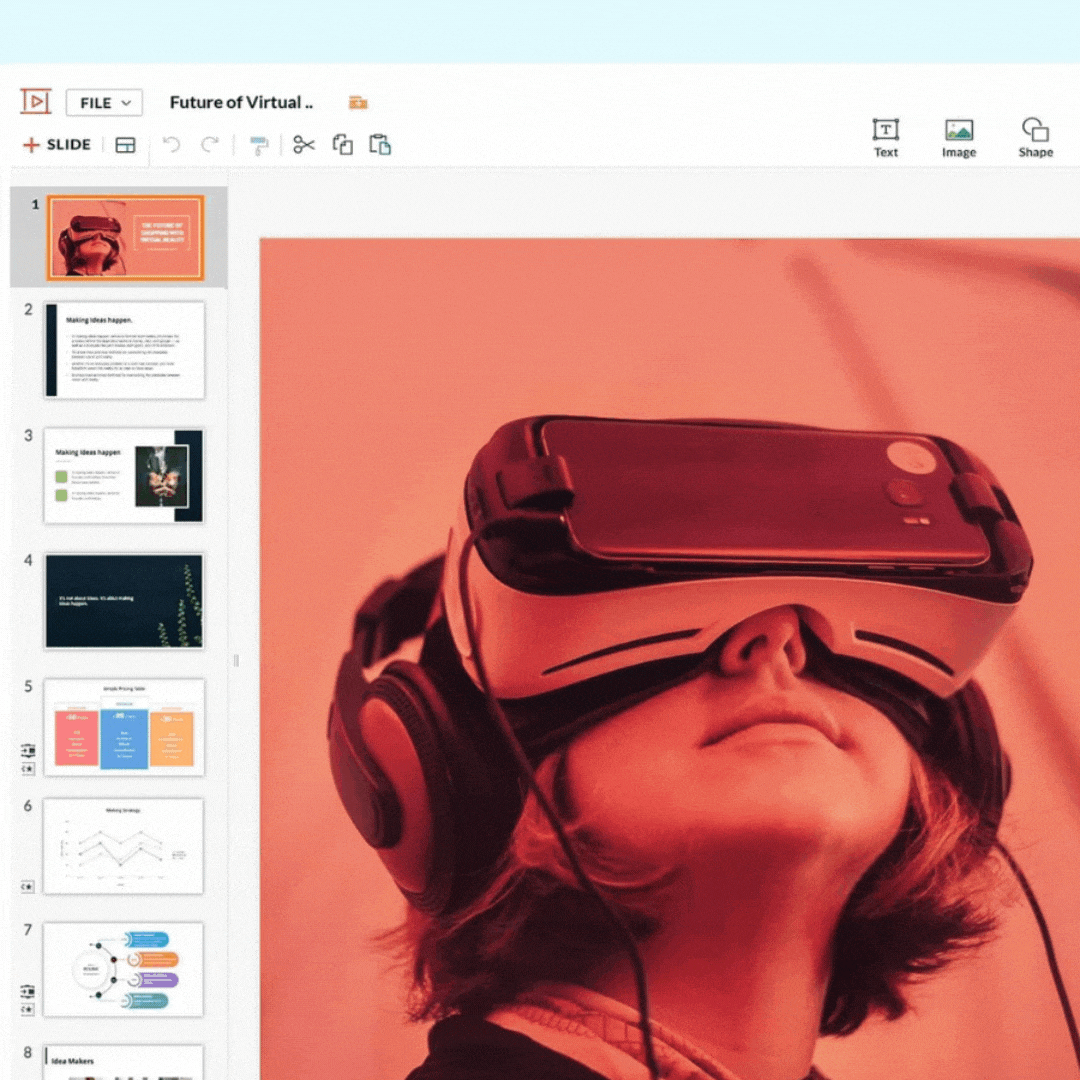The height and width of the screenshot is (1080, 1080).
Task: Insert a text box with the Text tool
Action: [886, 138]
